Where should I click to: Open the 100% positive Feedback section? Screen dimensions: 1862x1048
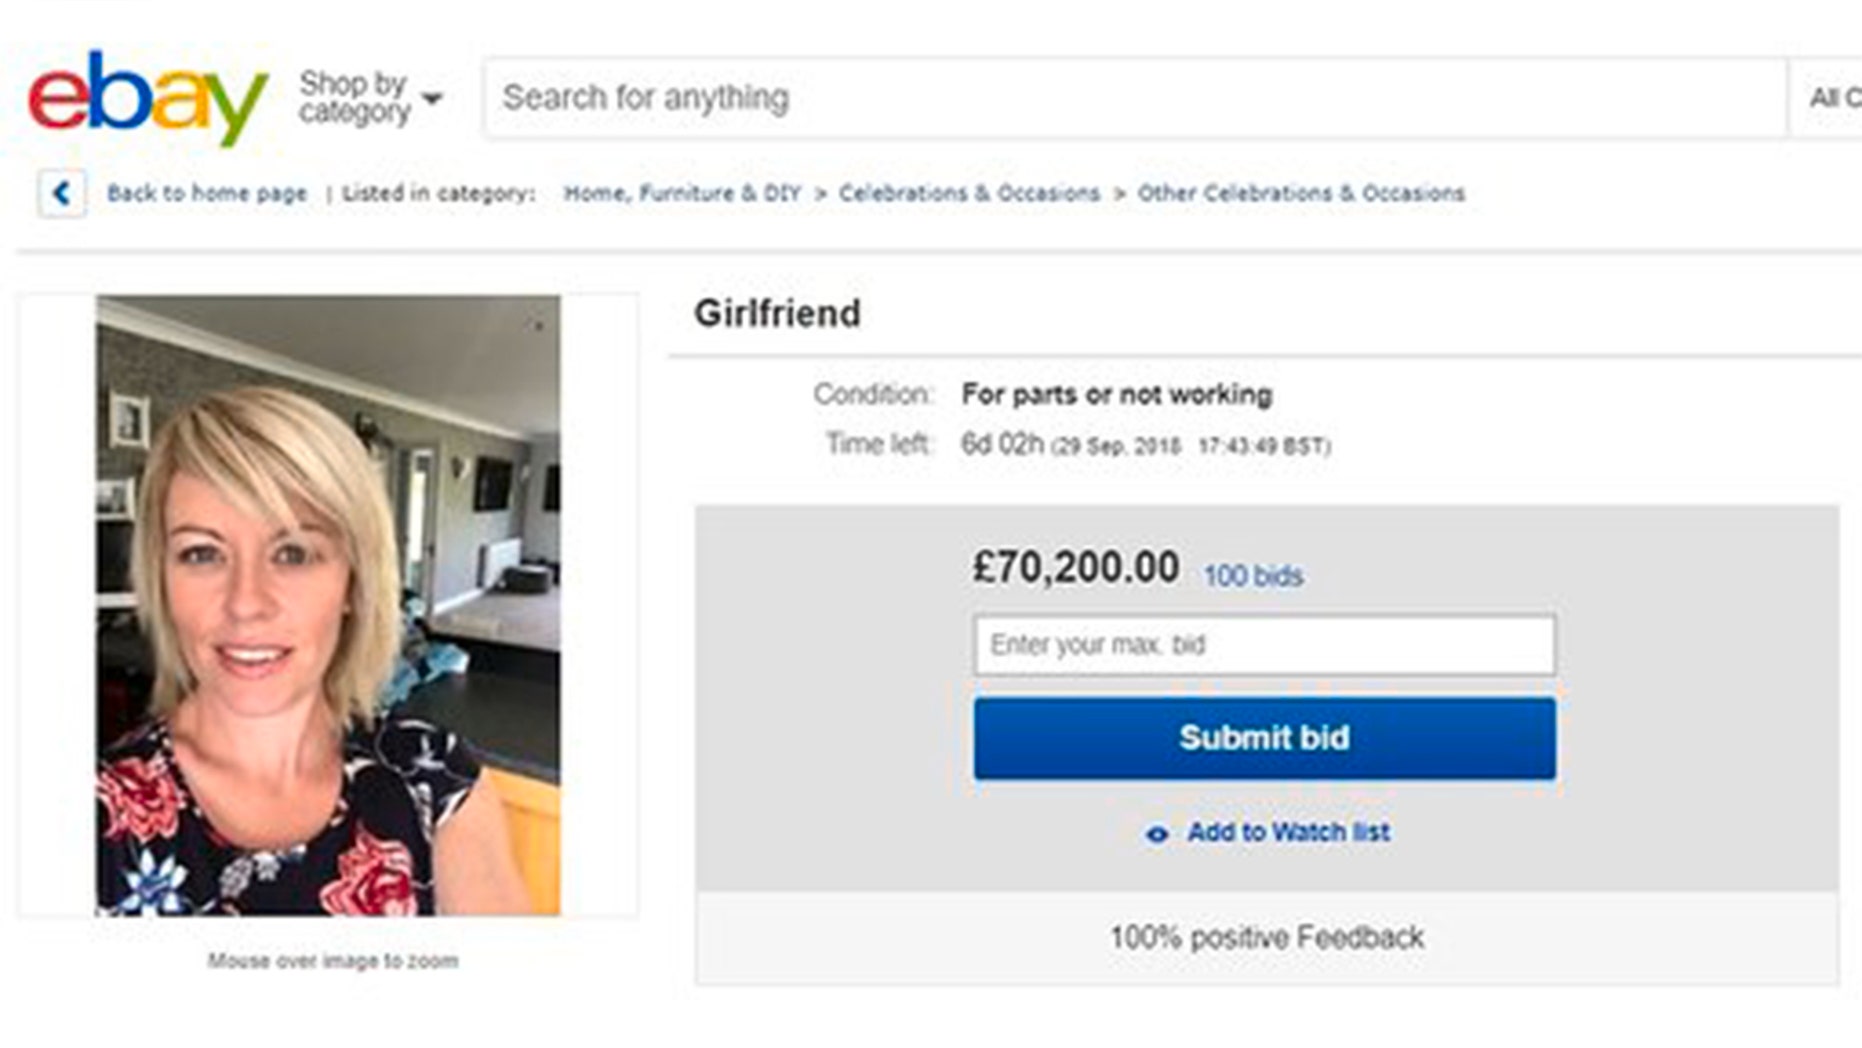[x=1266, y=938]
